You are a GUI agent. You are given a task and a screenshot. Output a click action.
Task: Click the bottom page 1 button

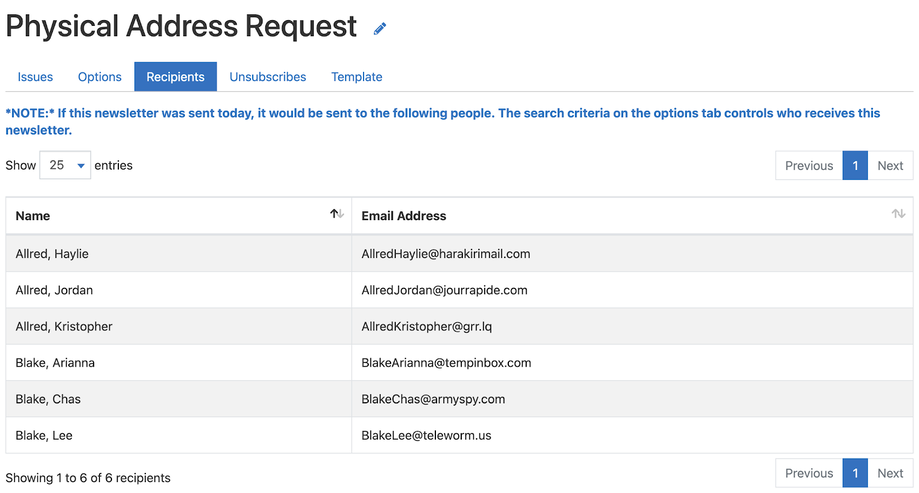855,473
